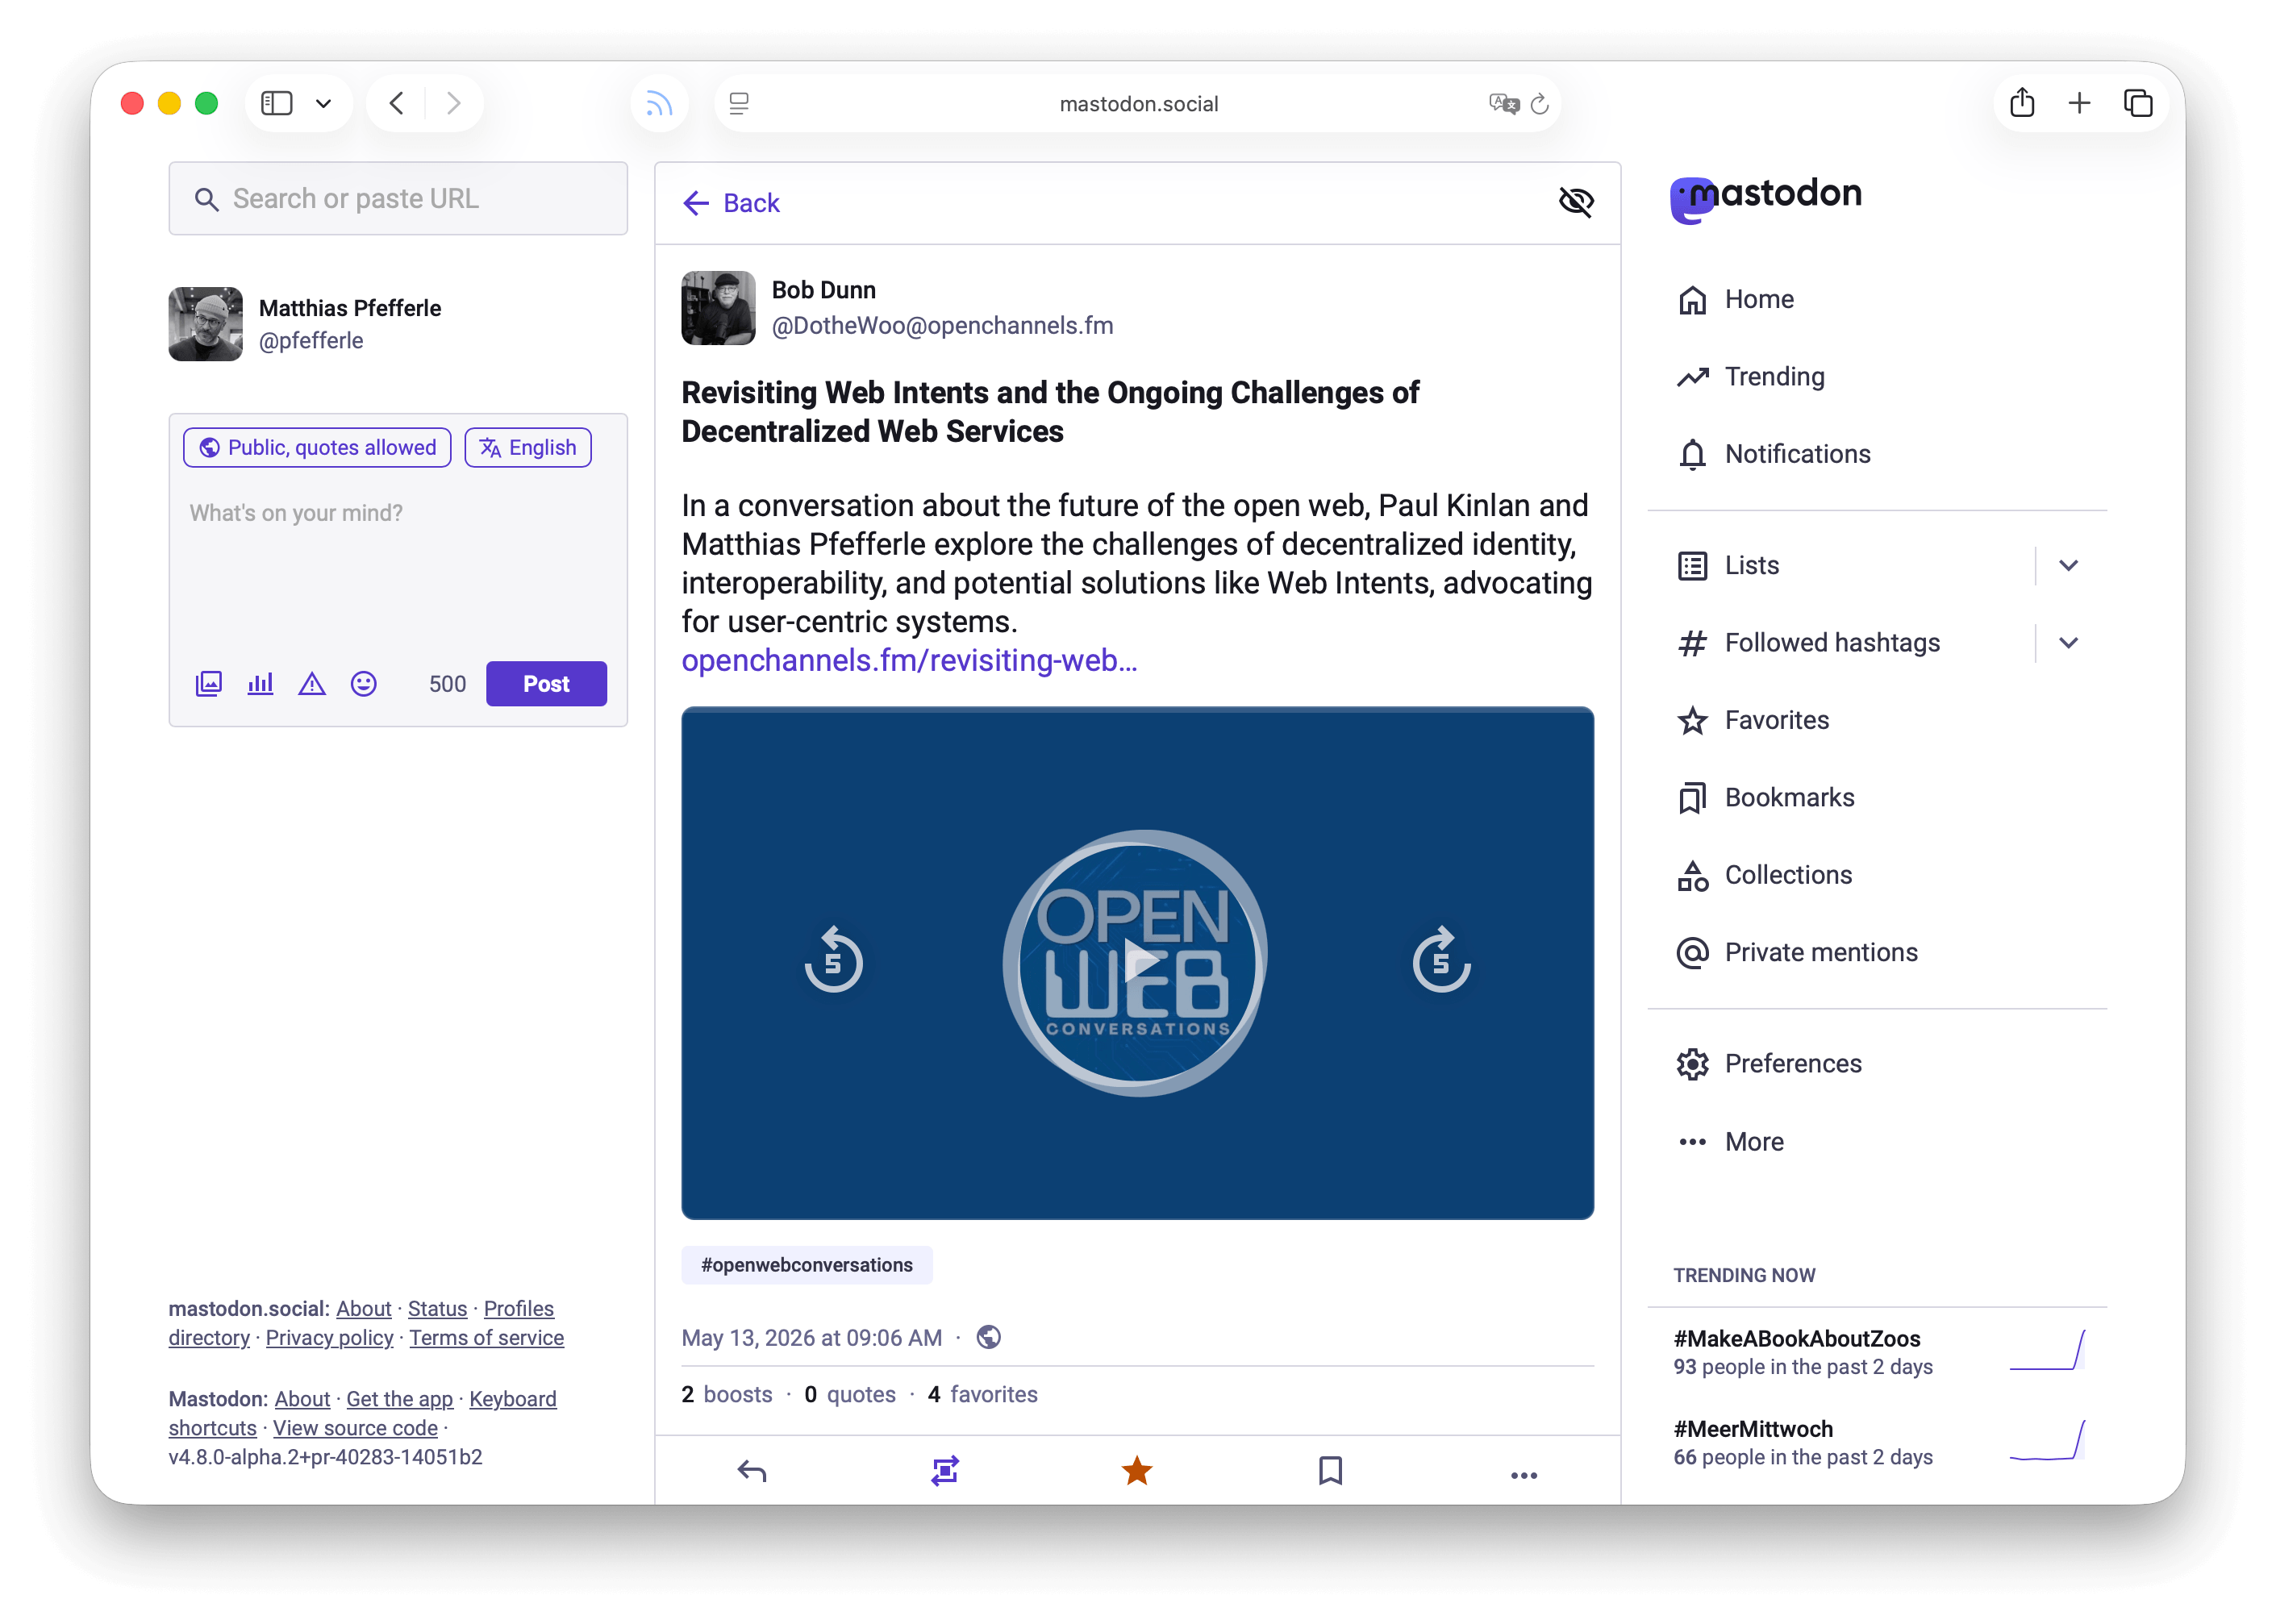Open the #MeerMittwoch trending hashtag
Screen dimensions: 2276x1624
coord(1753,1428)
